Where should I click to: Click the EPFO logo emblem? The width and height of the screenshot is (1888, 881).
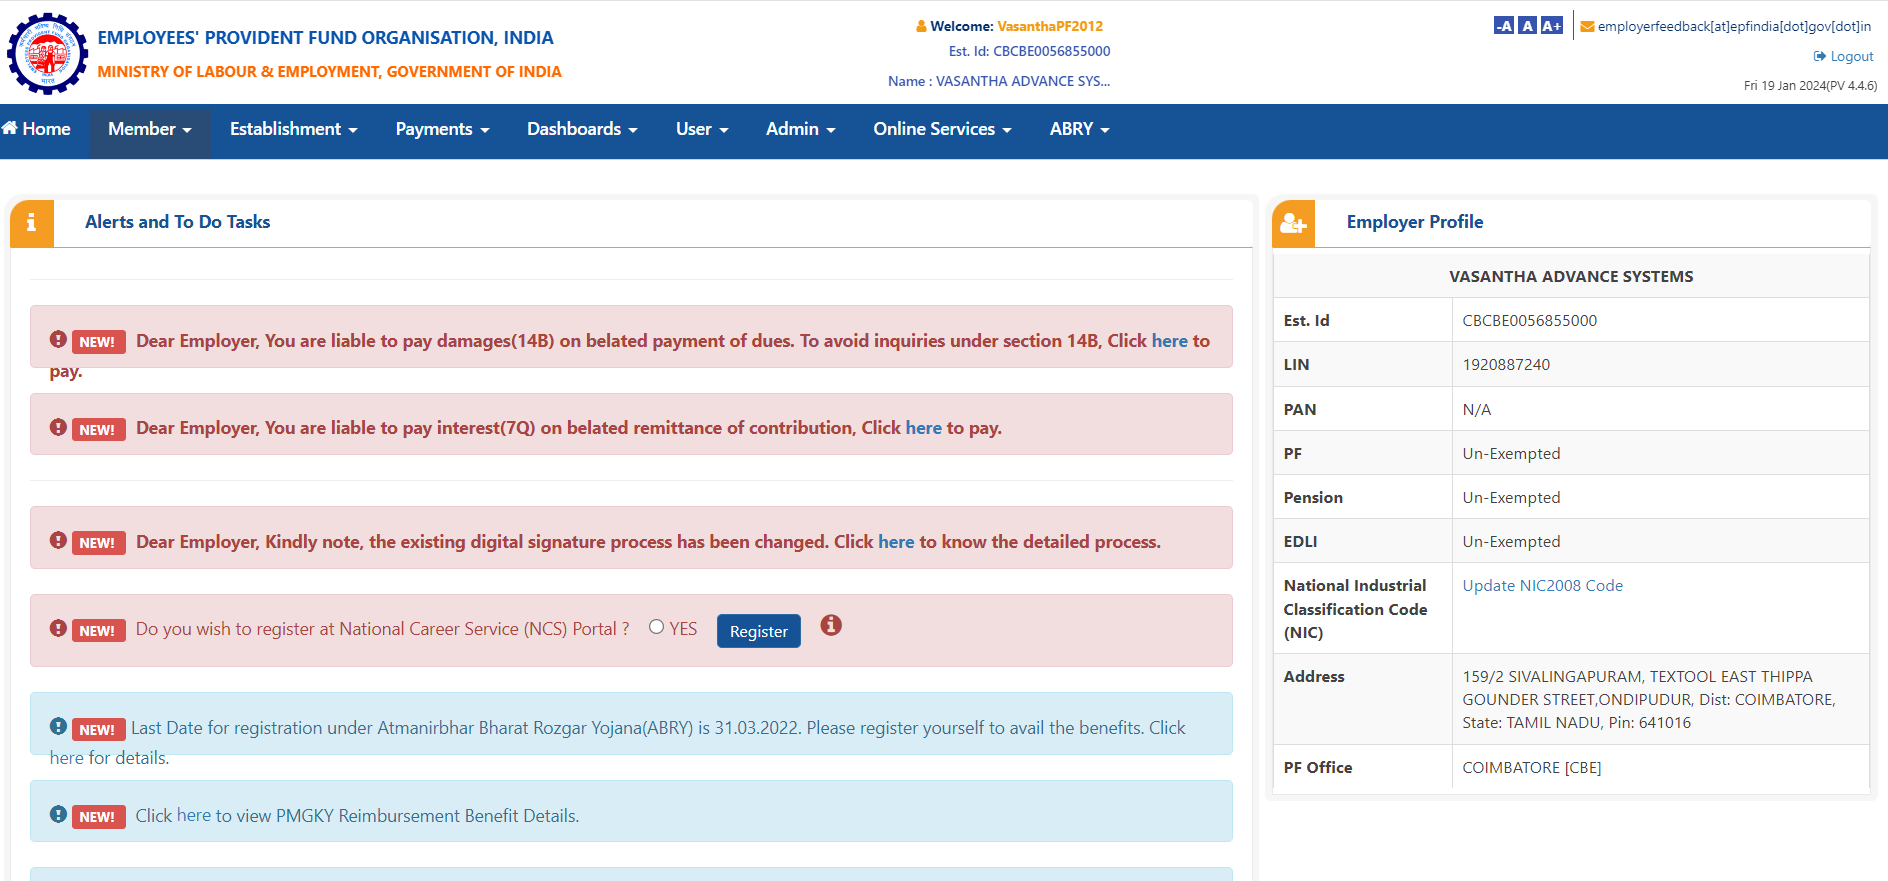coord(47,54)
